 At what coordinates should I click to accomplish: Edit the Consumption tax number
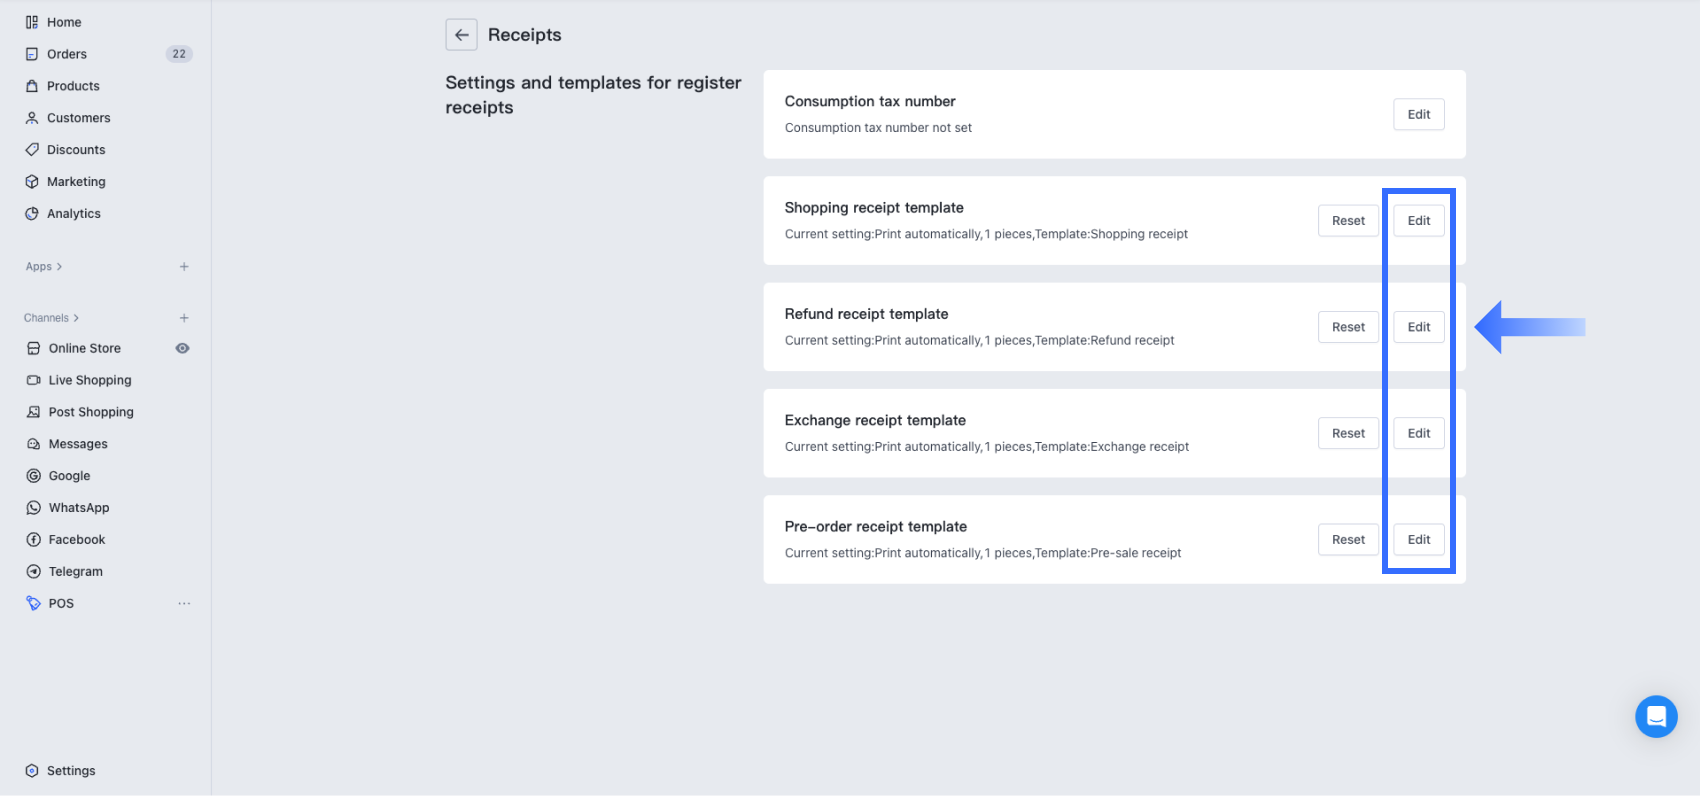[1418, 114]
